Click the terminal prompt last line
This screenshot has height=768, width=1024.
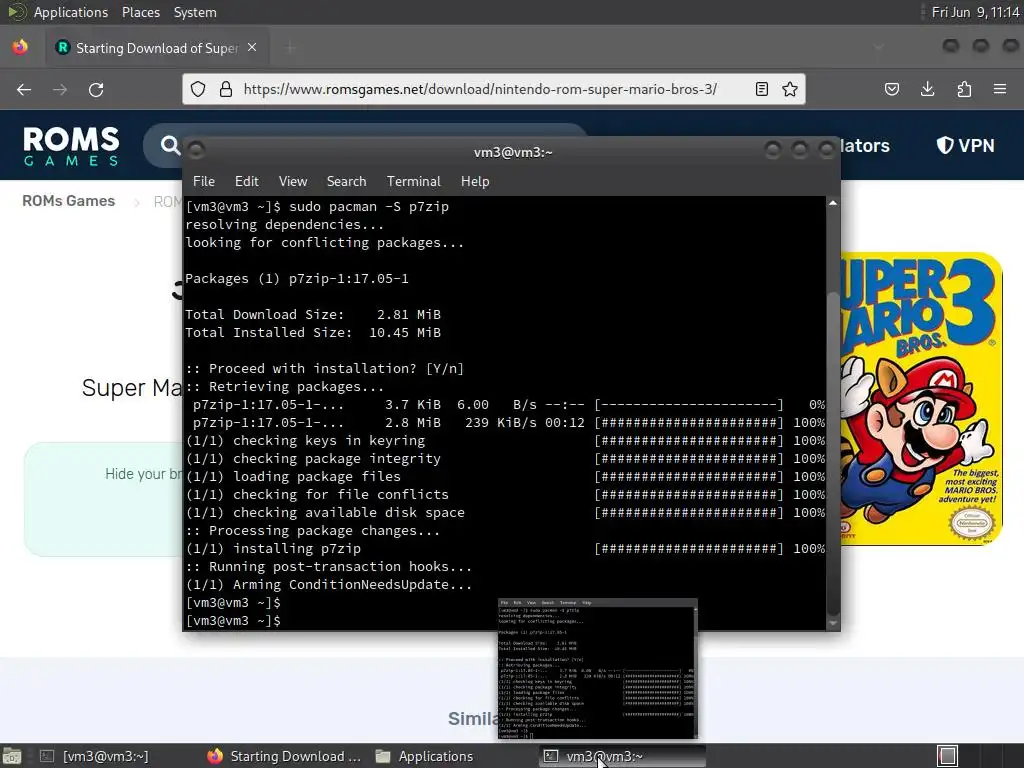coord(233,621)
